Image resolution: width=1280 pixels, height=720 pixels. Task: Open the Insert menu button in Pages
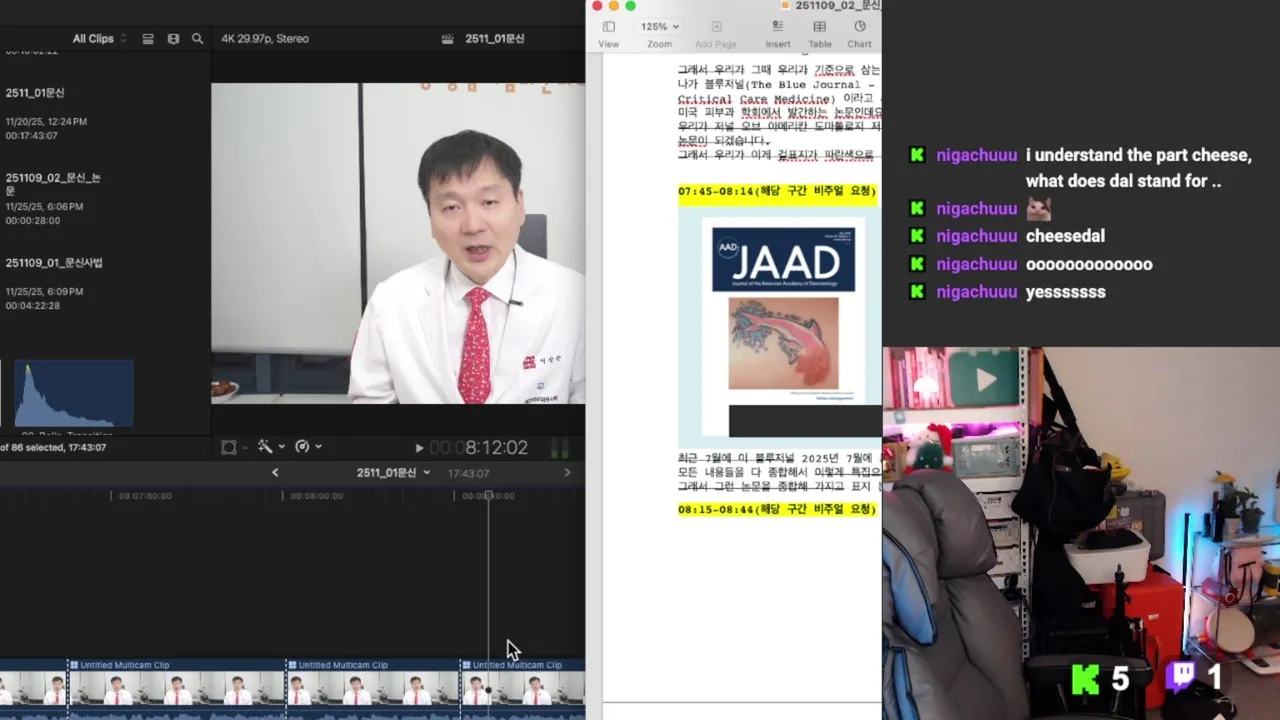click(x=778, y=33)
